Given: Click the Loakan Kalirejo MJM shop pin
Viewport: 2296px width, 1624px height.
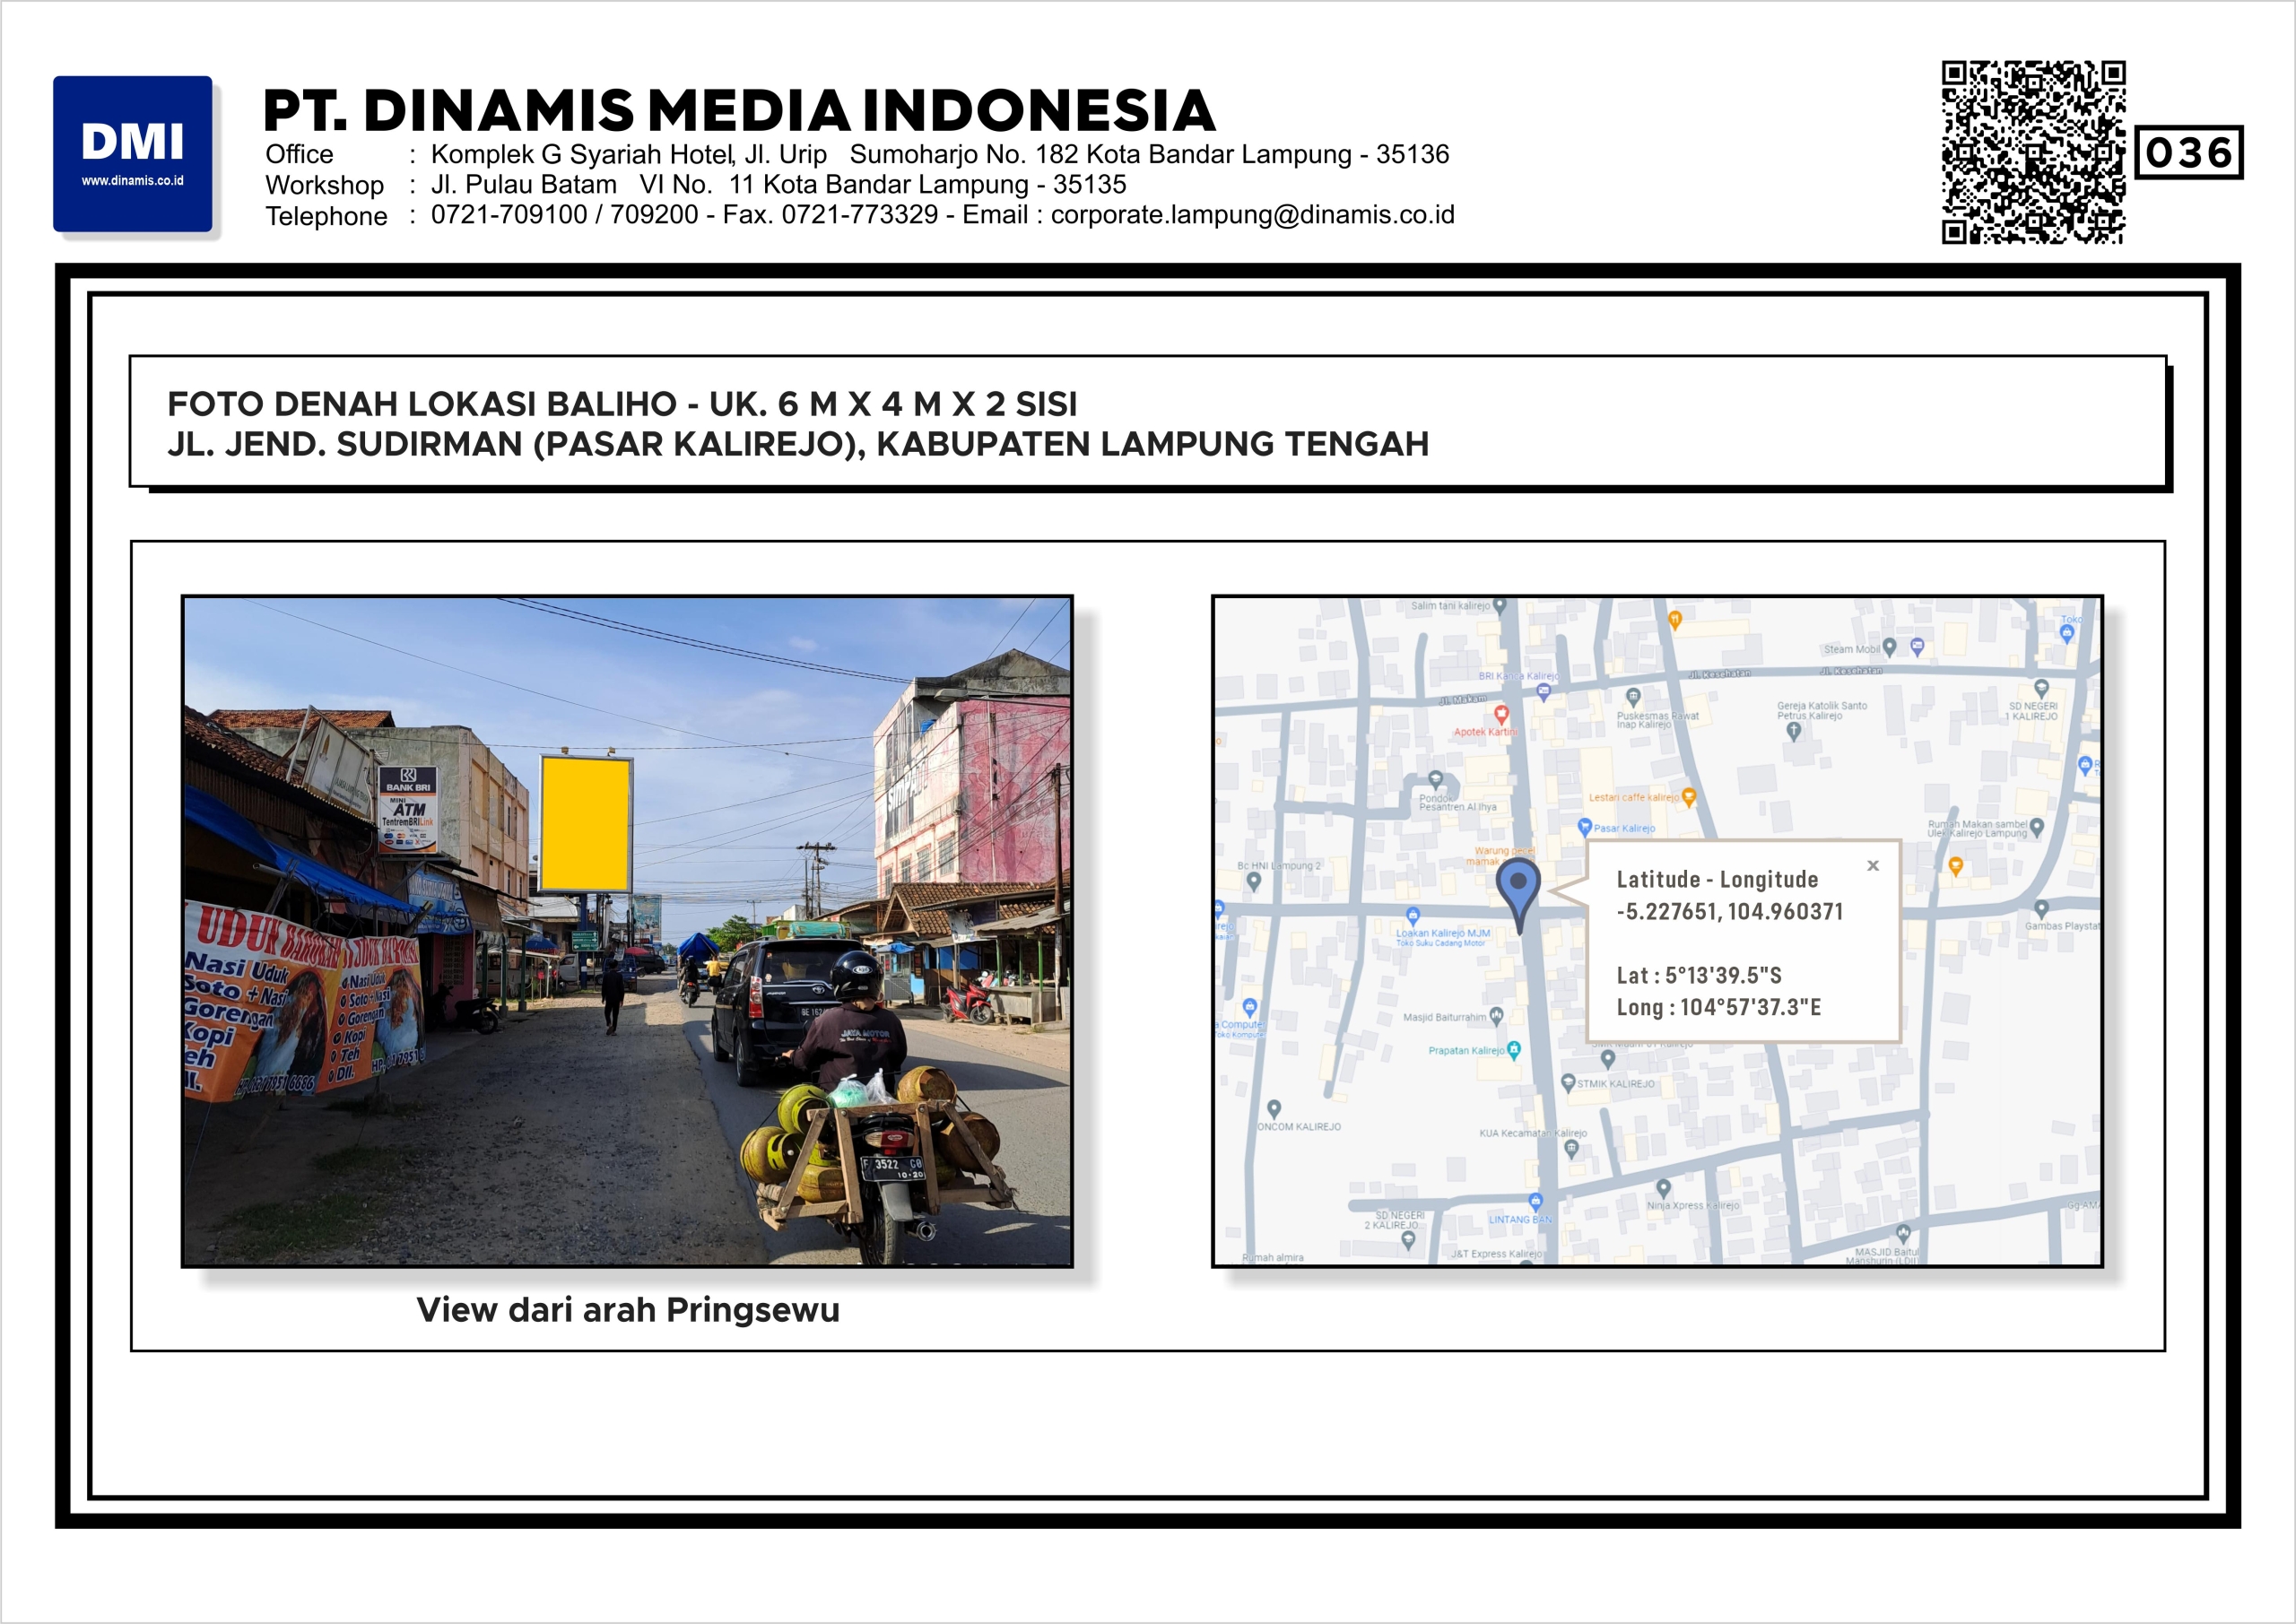Looking at the screenshot, I should (1412, 916).
